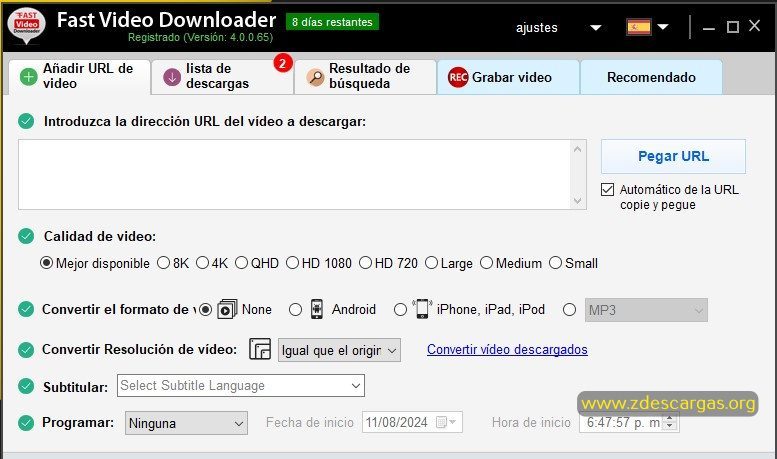
Task: Click green check icon beside Subtitular
Action: (x=26, y=386)
